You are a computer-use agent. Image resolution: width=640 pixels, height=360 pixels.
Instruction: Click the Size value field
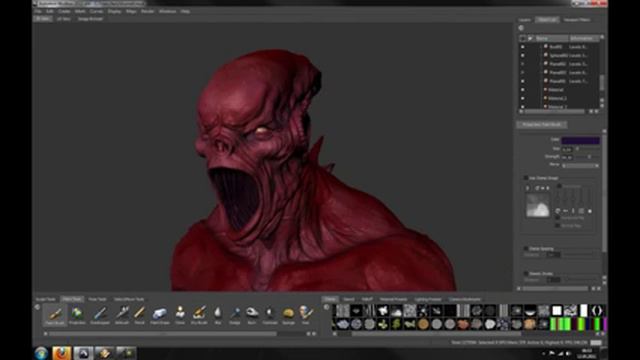[x=567, y=149]
